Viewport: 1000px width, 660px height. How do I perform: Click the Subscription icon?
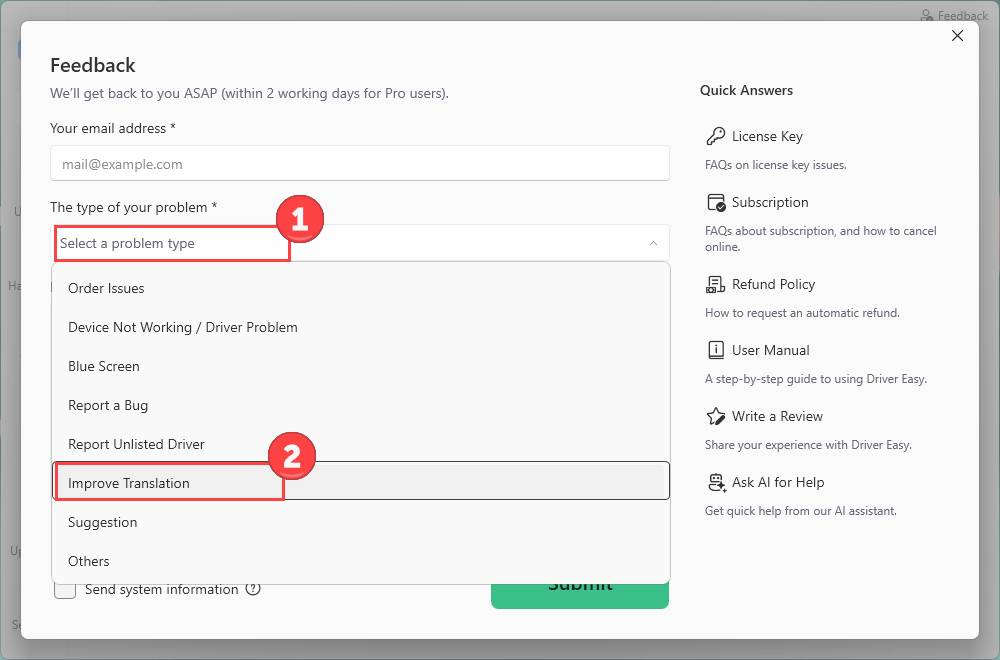715,203
